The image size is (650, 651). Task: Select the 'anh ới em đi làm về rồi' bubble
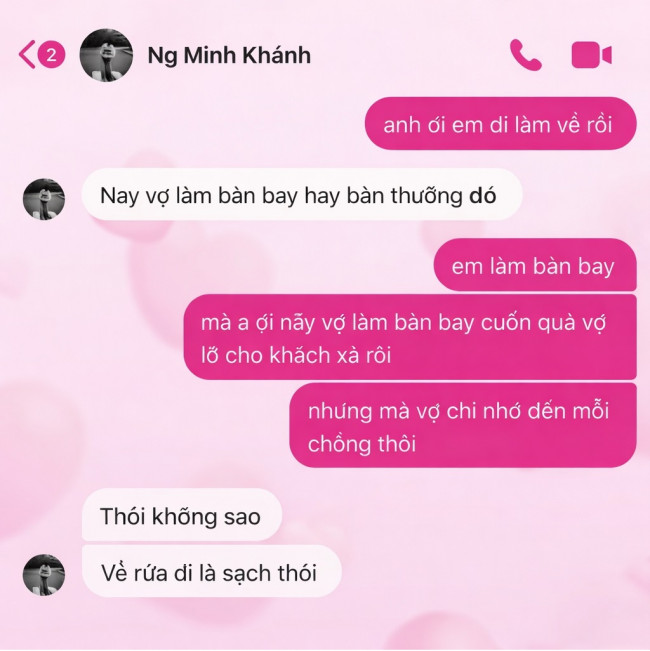501,124
